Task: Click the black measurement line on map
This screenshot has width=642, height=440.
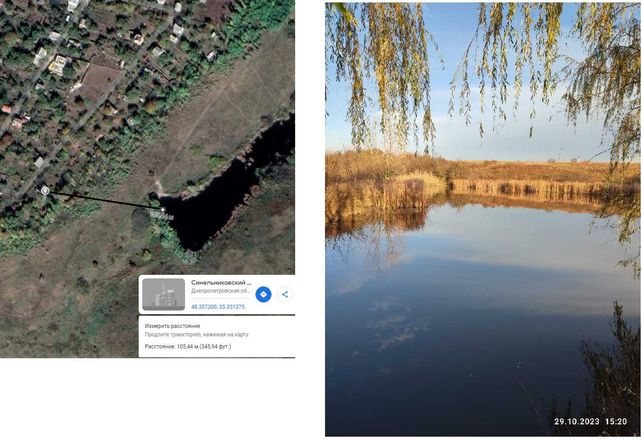Action: (x=104, y=200)
